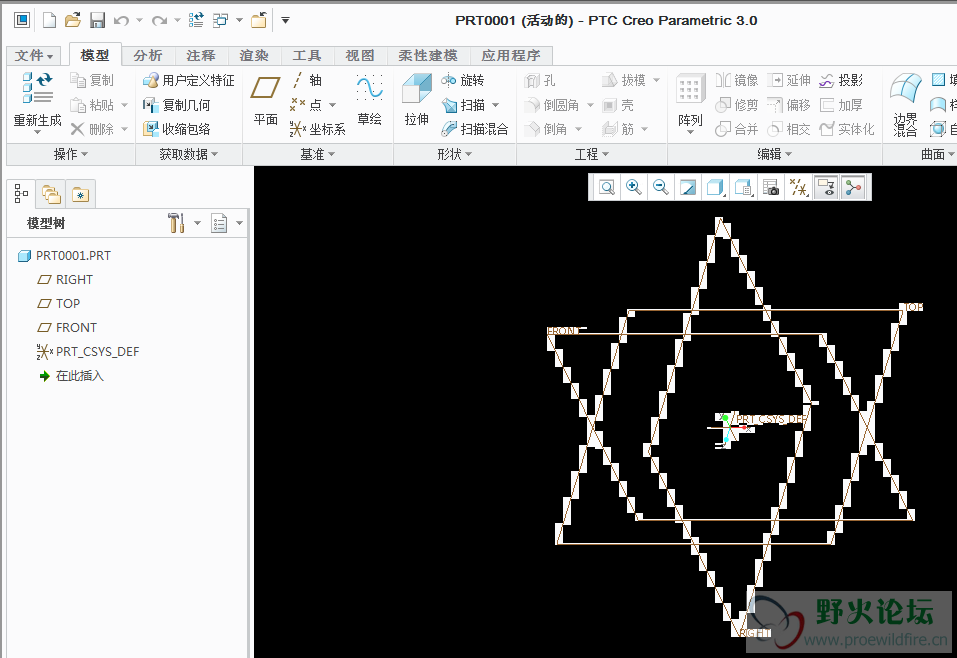This screenshot has width=957, height=658.
Task: Click the 阵列 pattern tool
Action: click(690, 103)
